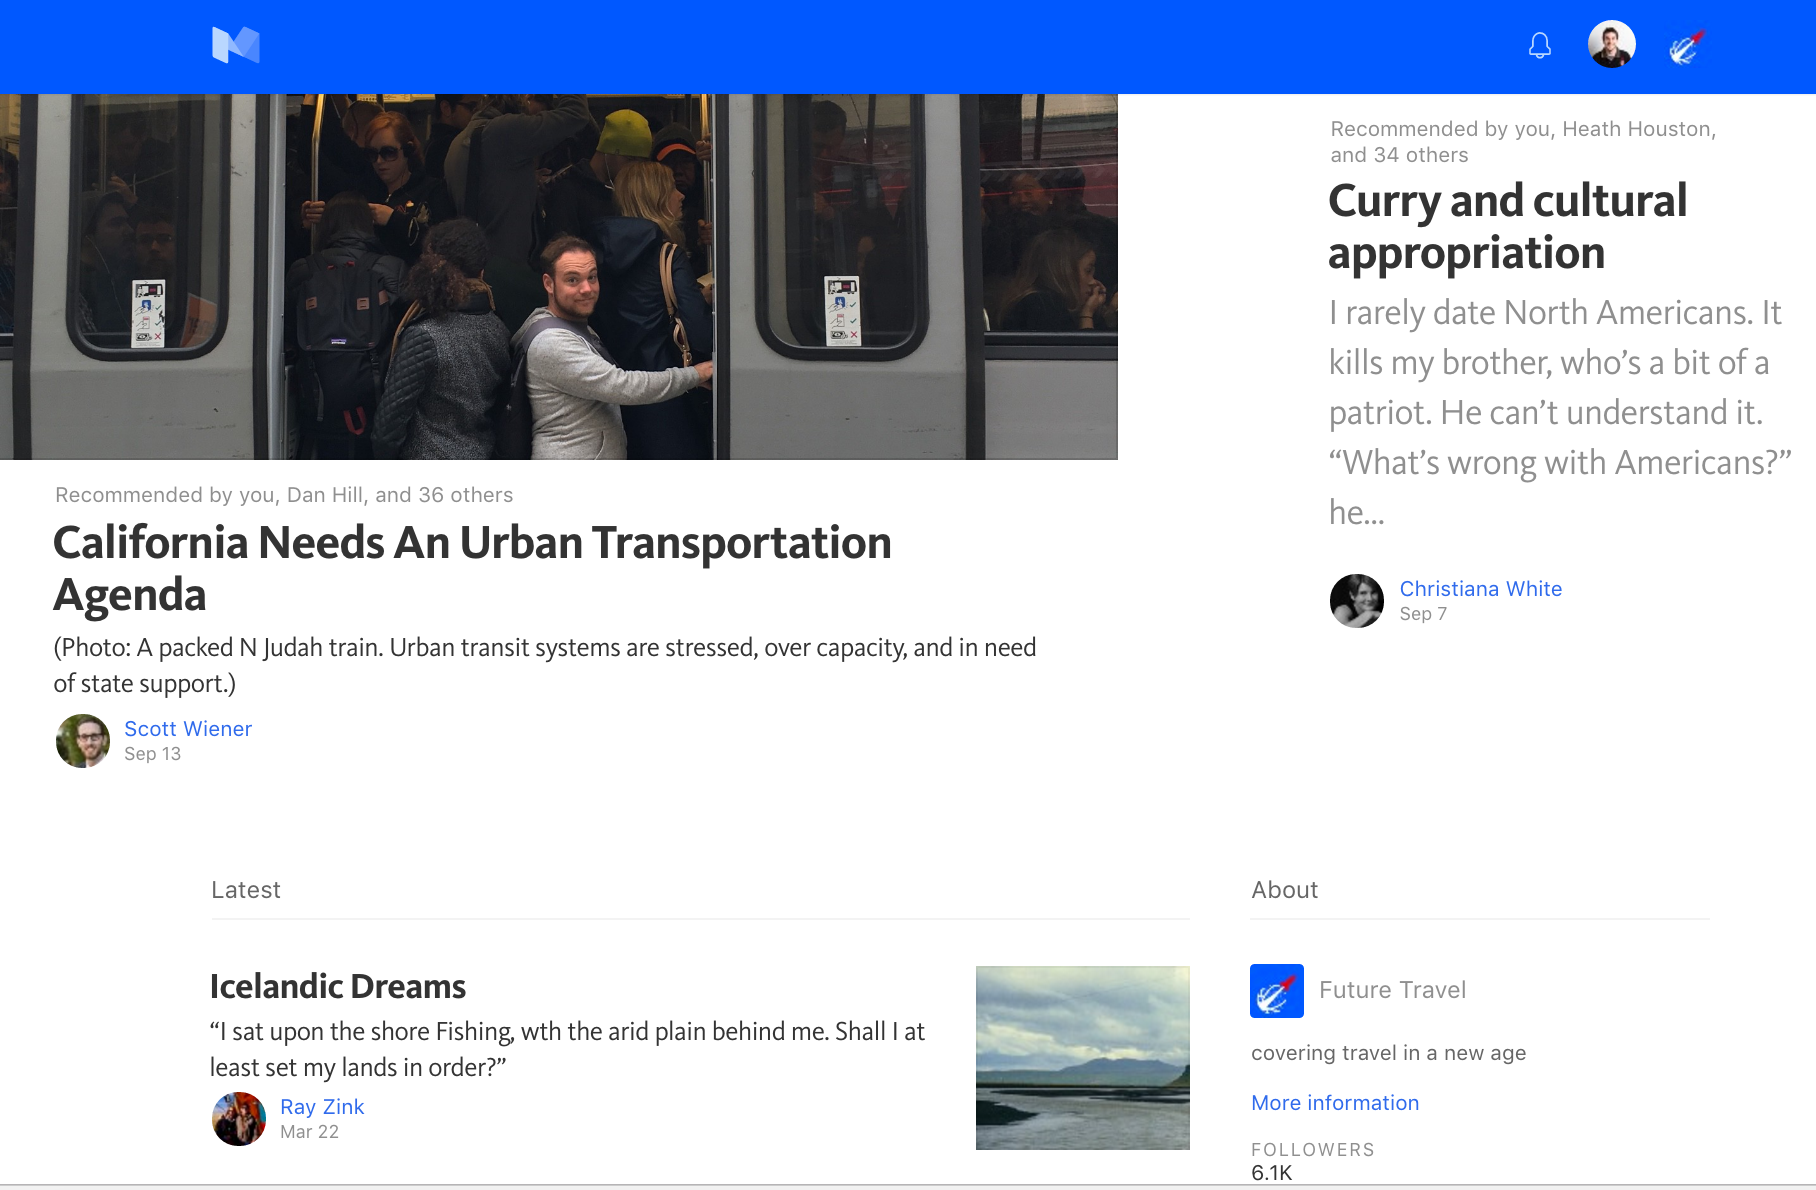Open the packed N Judah train photo

(558, 277)
